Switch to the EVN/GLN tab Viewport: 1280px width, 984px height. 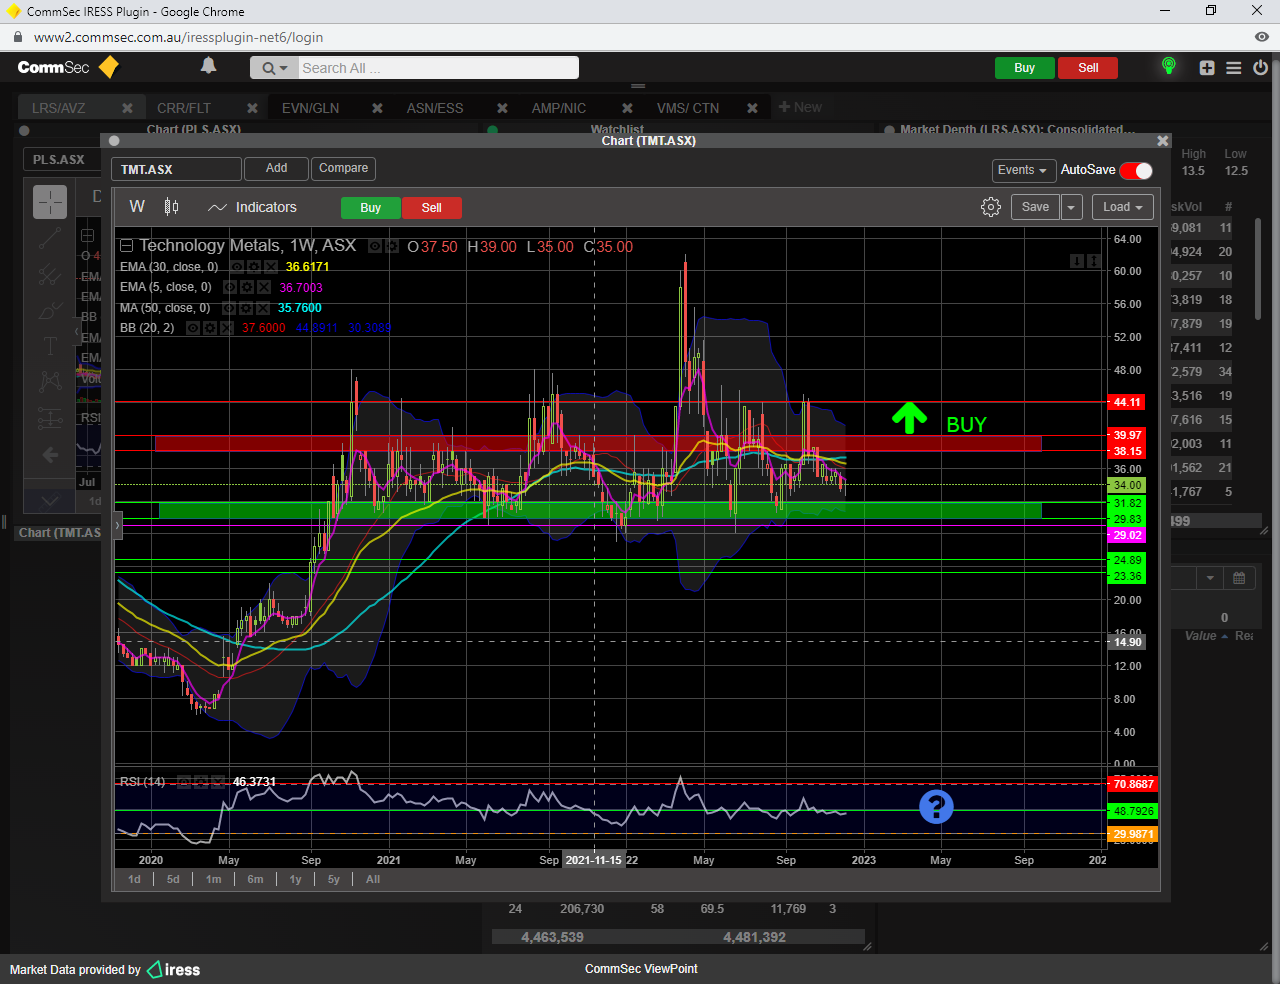click(310, 108)
